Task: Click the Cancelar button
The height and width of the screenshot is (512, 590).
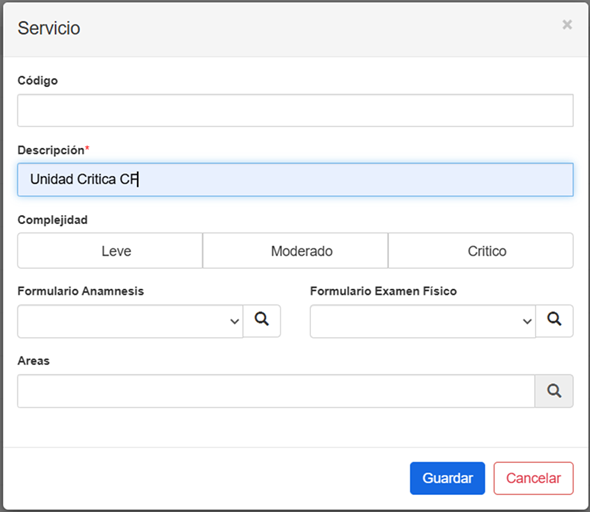Action: coord(534,478)
